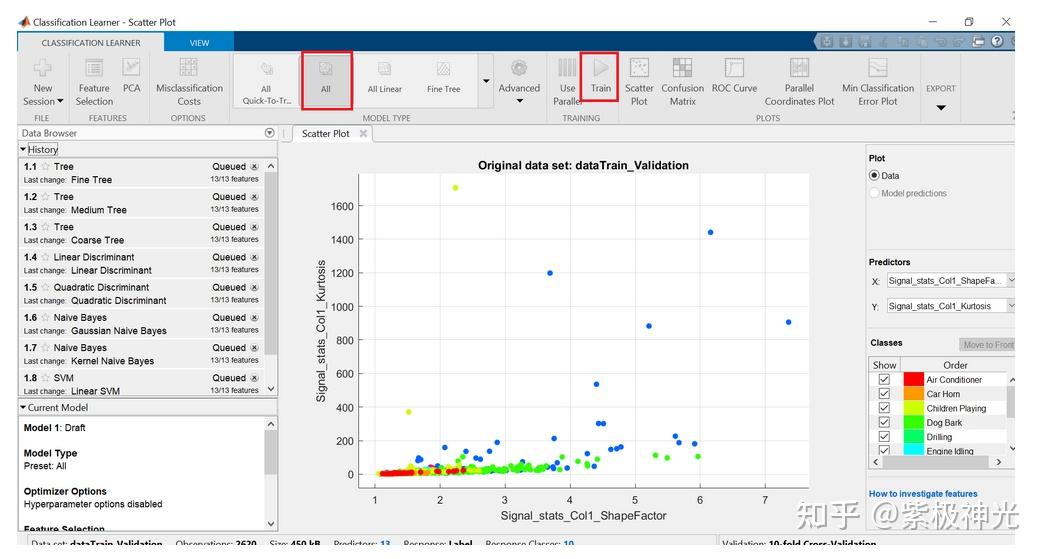Image resolution: width=1047 pixels, height=559 pixels.
Task: Switch to the CLASSIFICATION LEARNER ribbon tab
Action: coord(91,43)
